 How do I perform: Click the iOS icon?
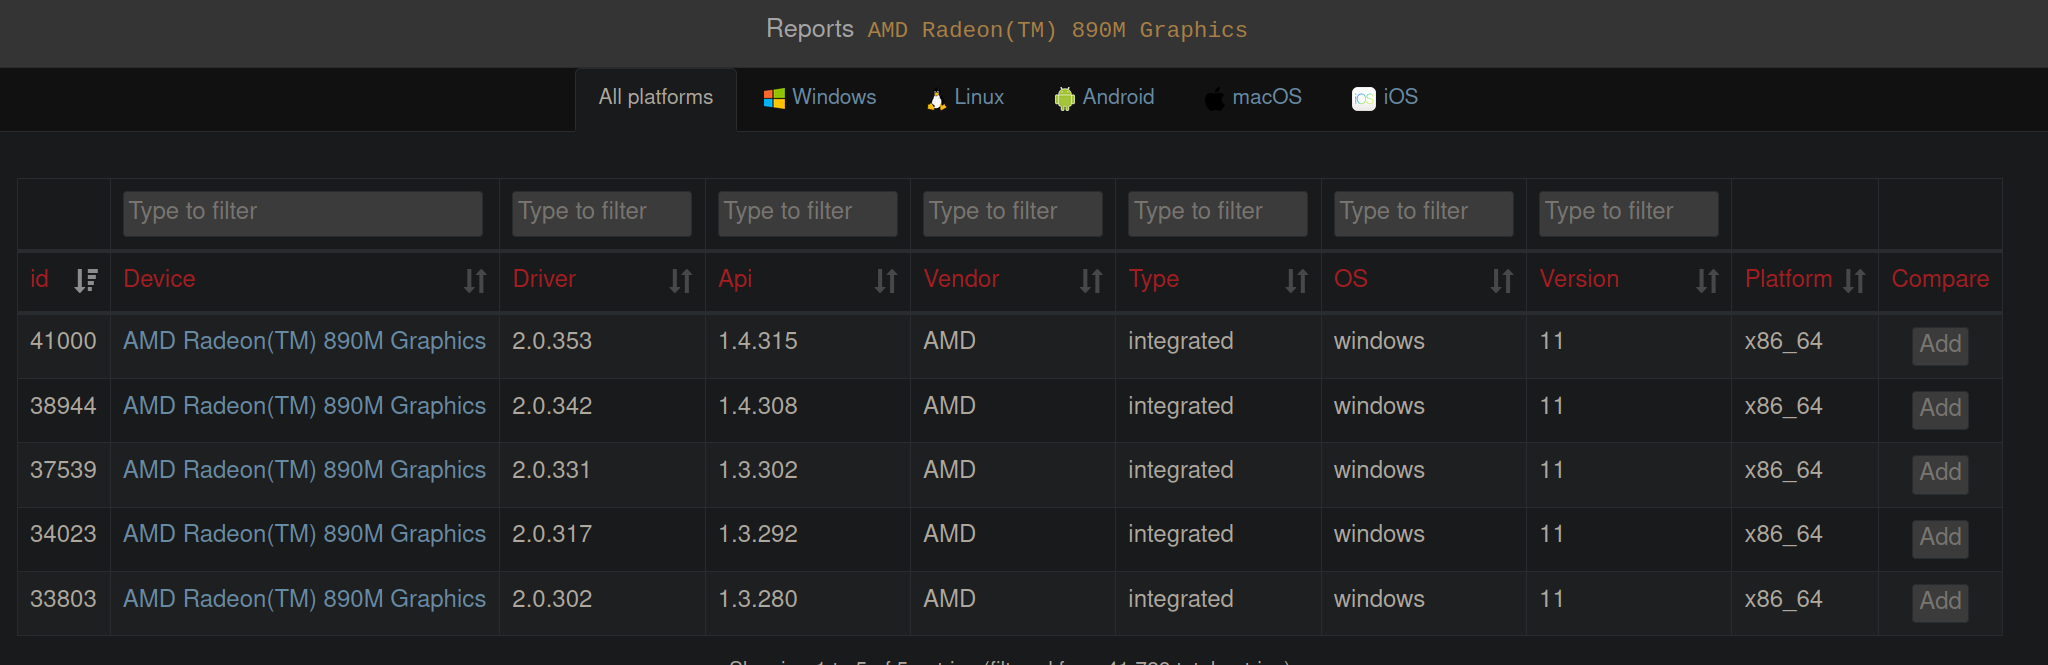pyautogui.click(x=1363, y=98)
